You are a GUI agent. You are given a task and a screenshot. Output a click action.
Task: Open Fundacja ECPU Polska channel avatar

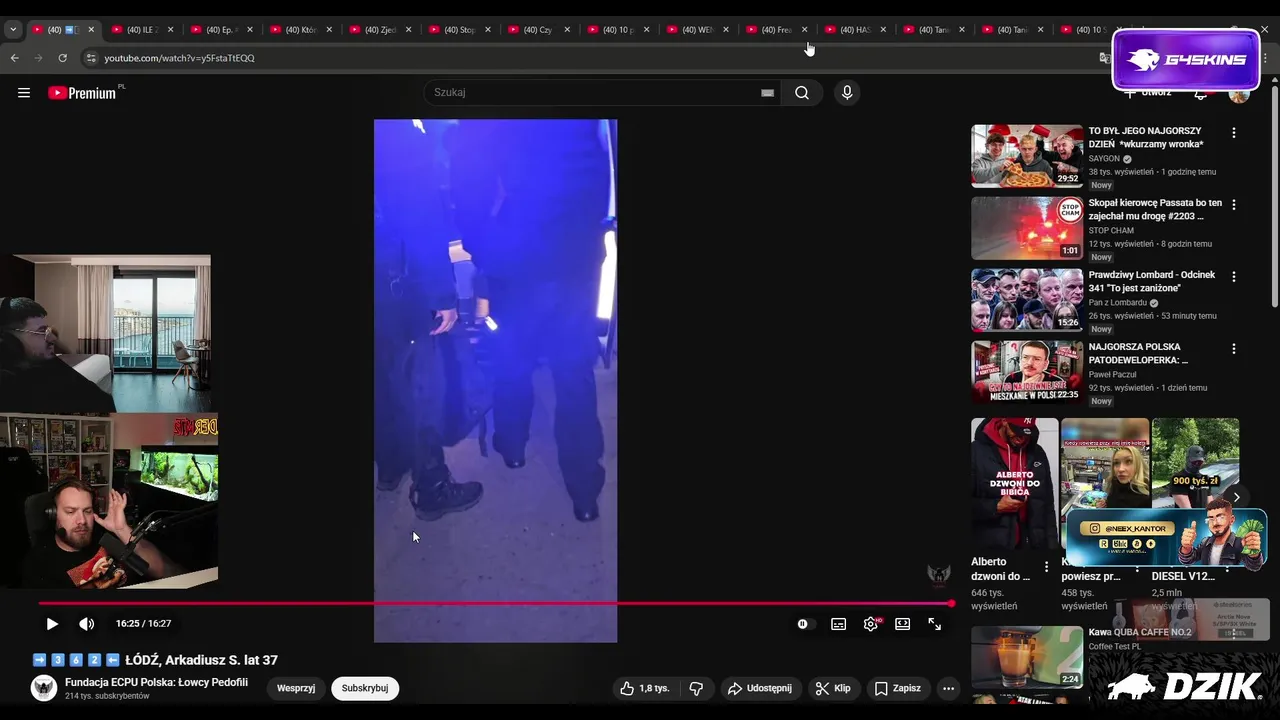tap(44, 688)
